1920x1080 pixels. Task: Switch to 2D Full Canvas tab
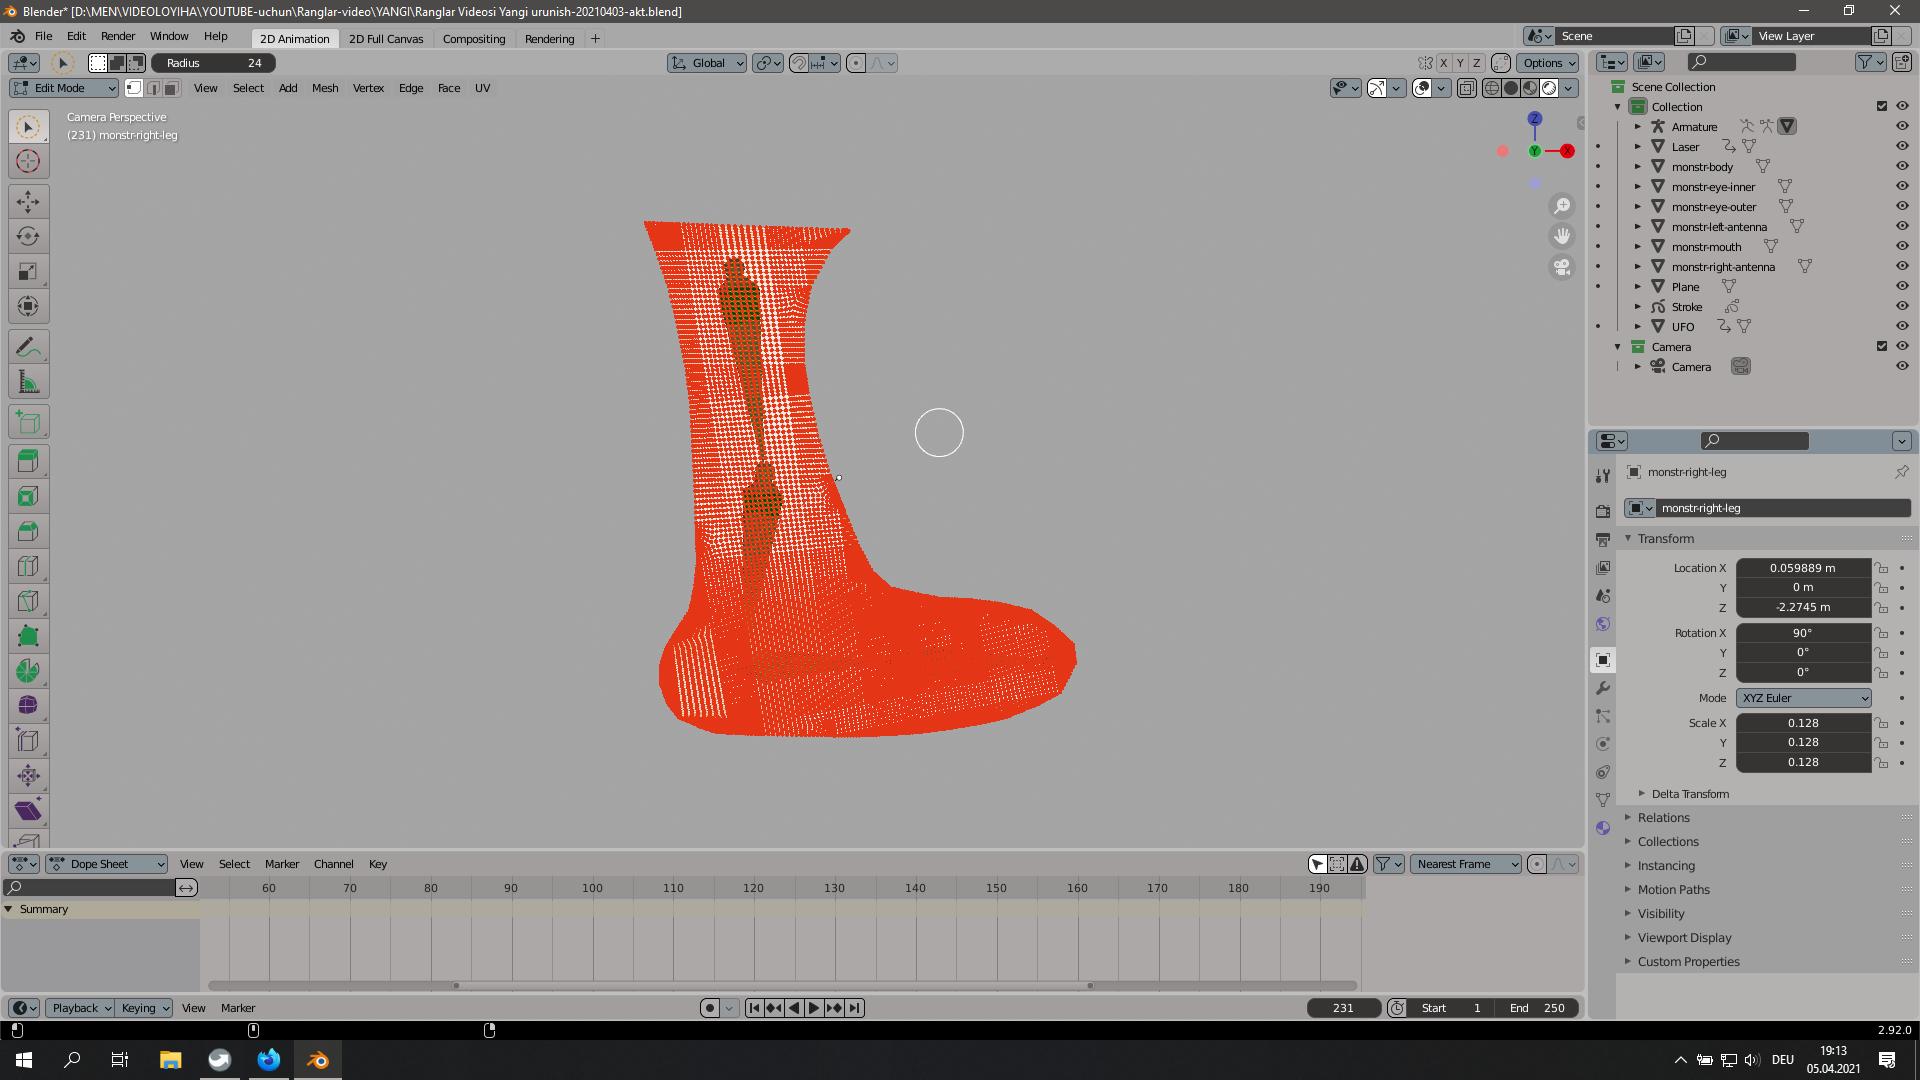coord(386,39)
